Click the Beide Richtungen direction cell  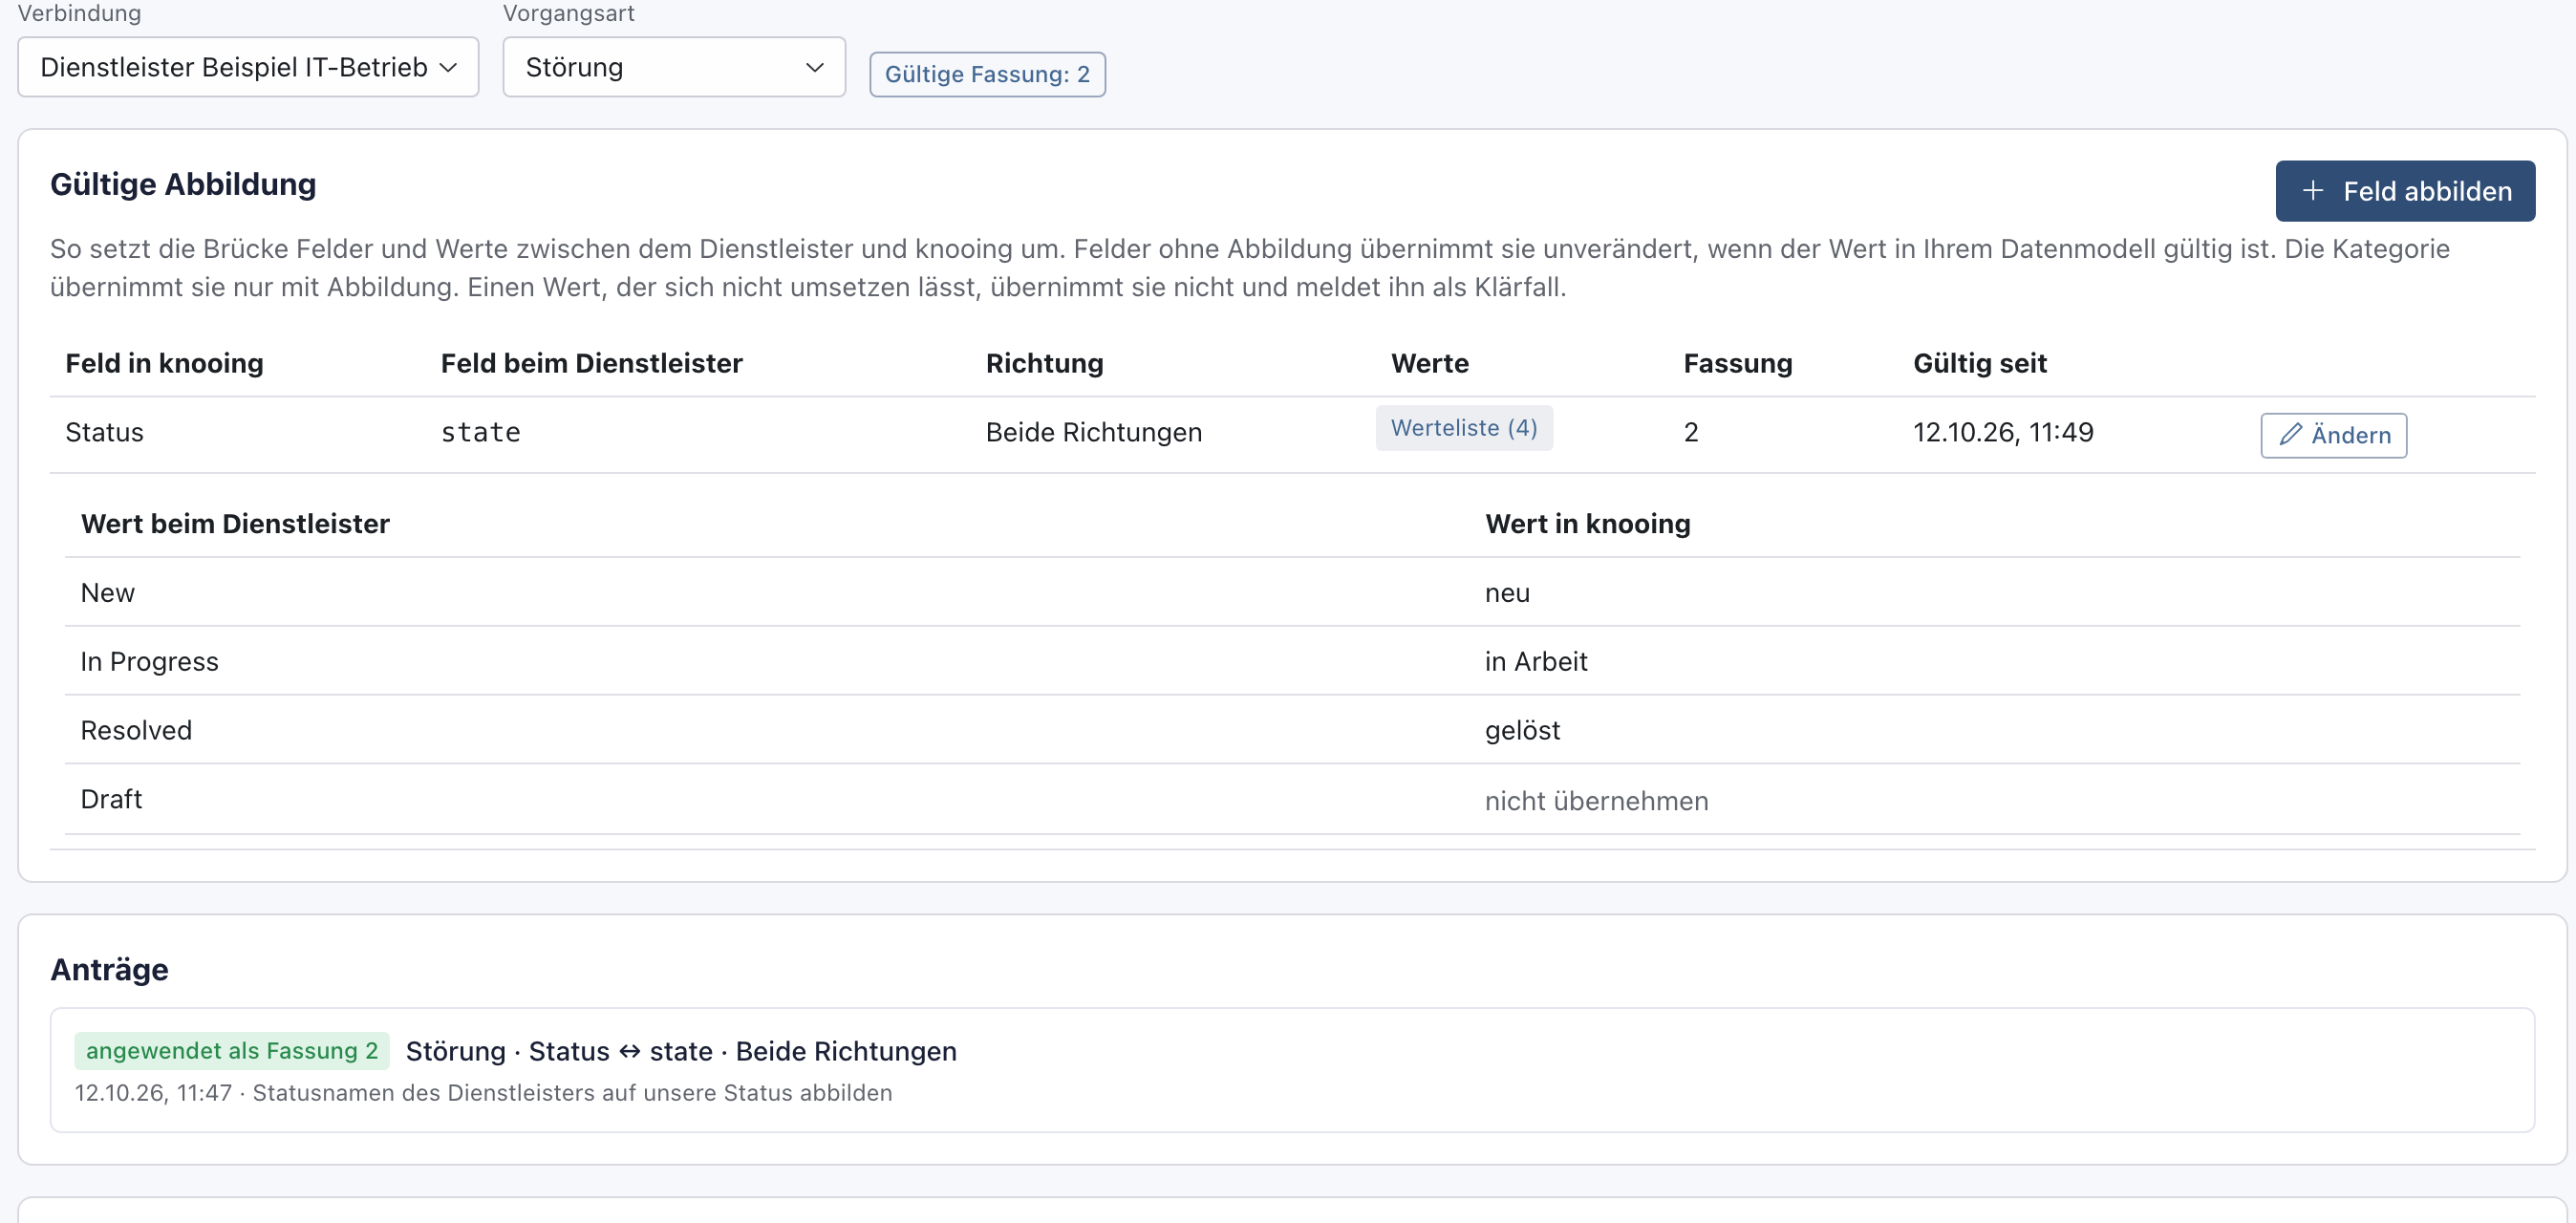(x=1094, y=432)
